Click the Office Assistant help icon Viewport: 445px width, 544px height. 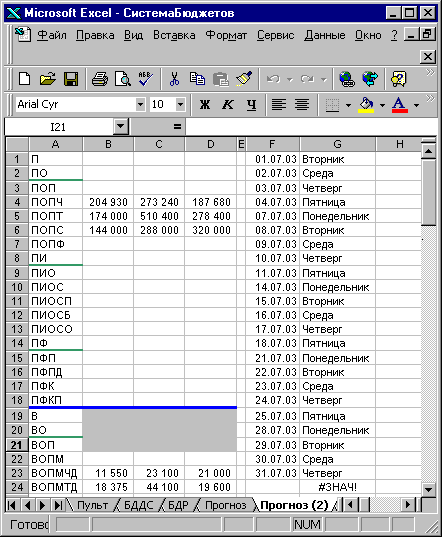(398, 79)
